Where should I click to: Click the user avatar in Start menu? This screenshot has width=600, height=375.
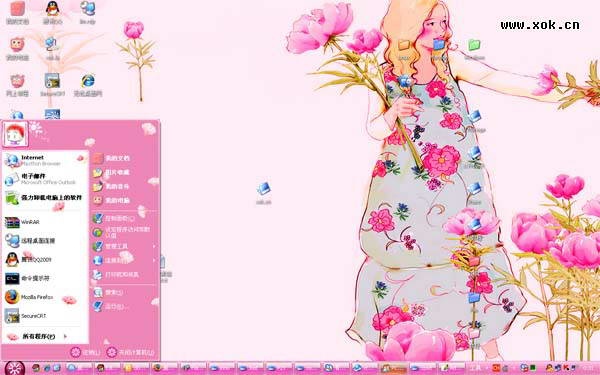tap(15, 134)
